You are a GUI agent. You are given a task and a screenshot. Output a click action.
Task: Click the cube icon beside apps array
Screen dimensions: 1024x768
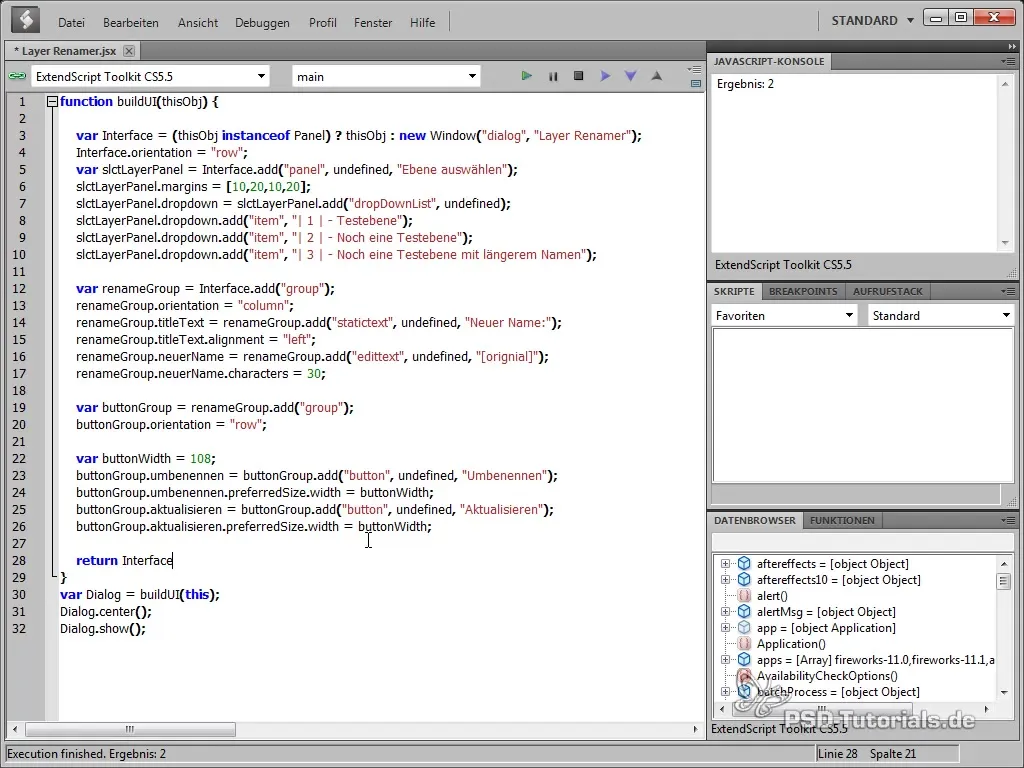click(x=744, y=660)
